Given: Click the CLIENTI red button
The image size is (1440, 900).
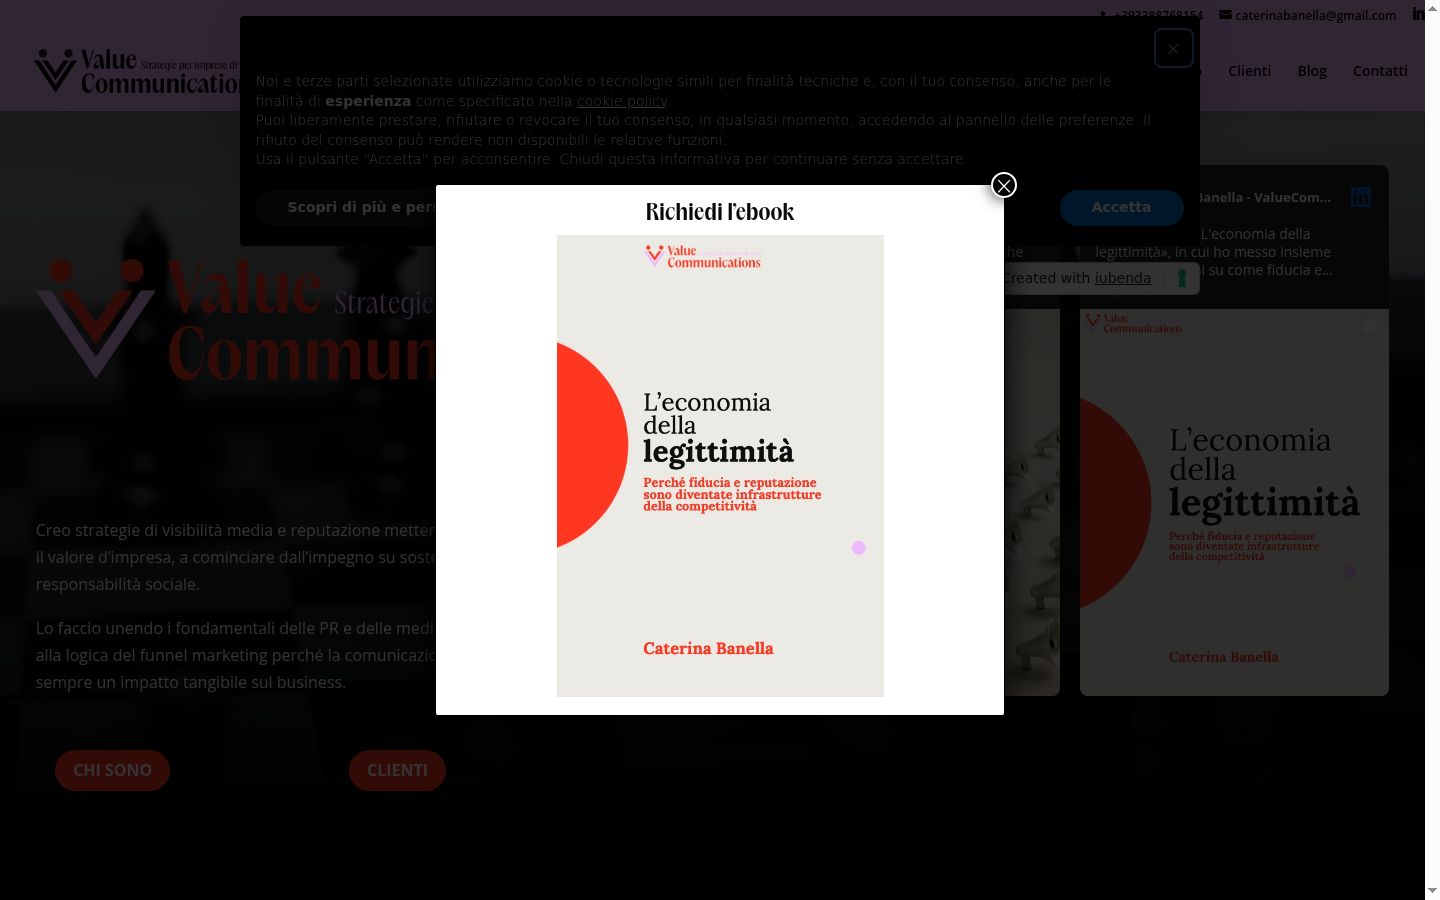Looking at the screenshot, I should click(397, 770).
